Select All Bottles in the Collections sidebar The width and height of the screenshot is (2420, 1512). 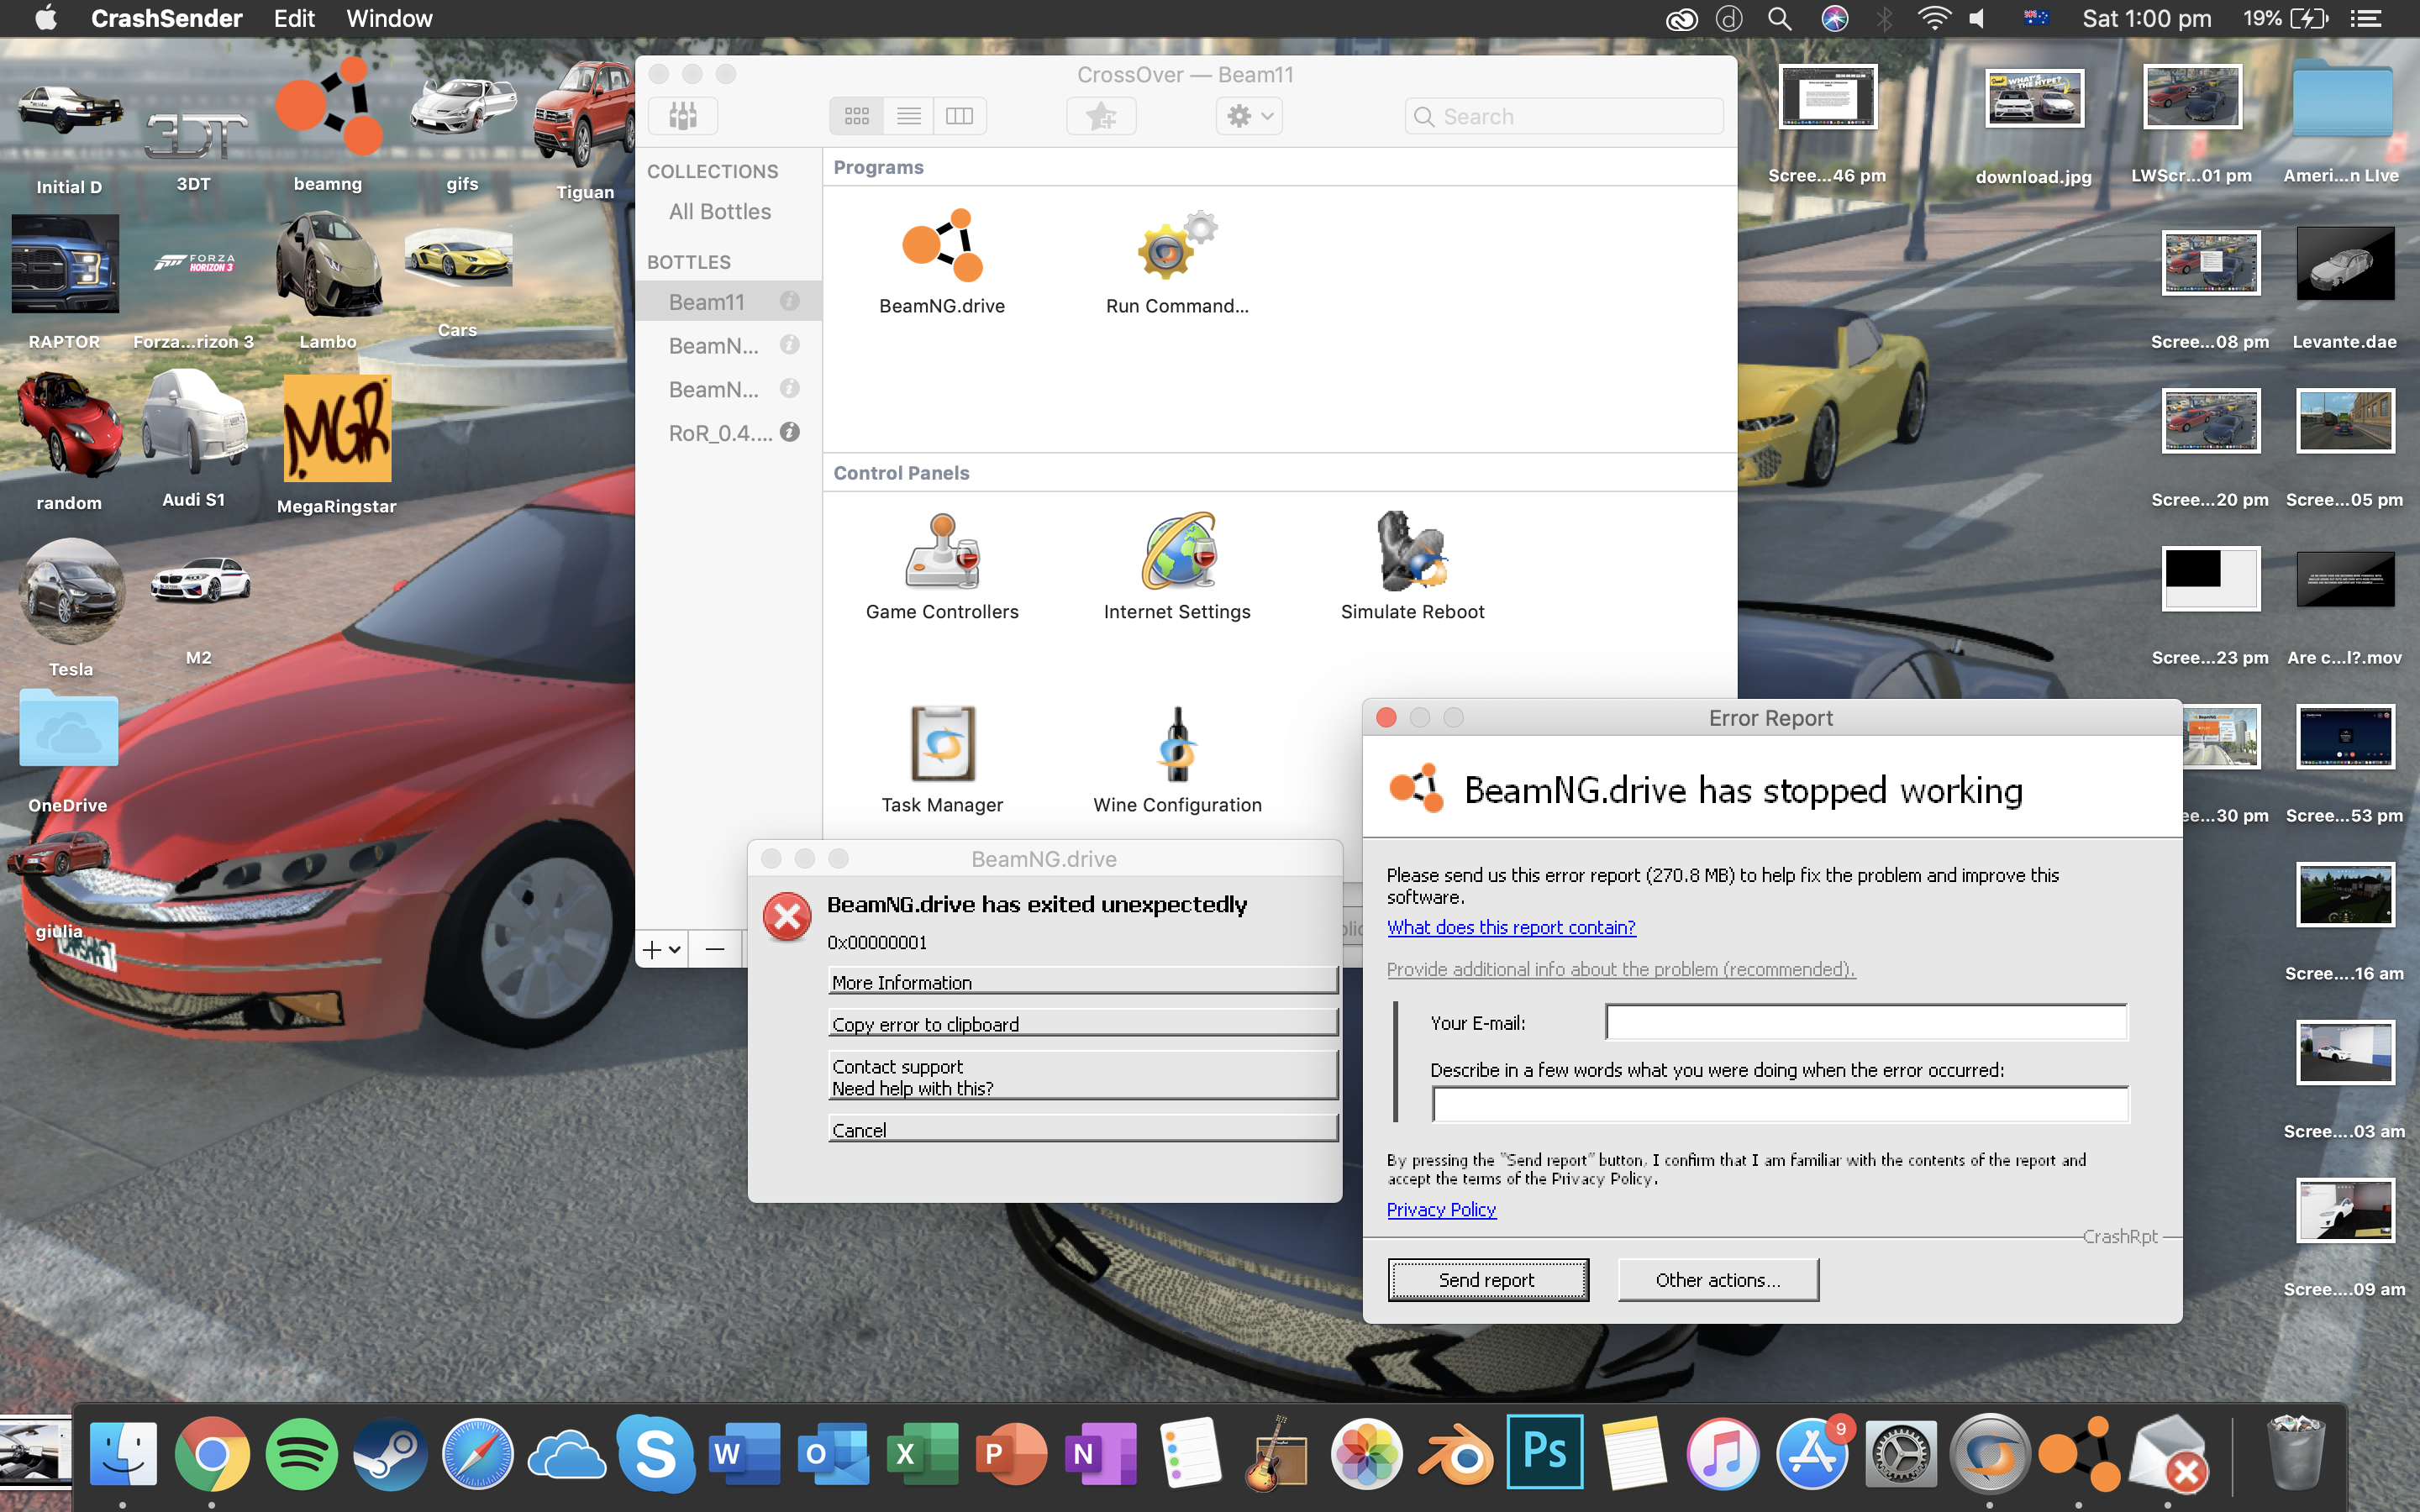(x=720, y=212)
